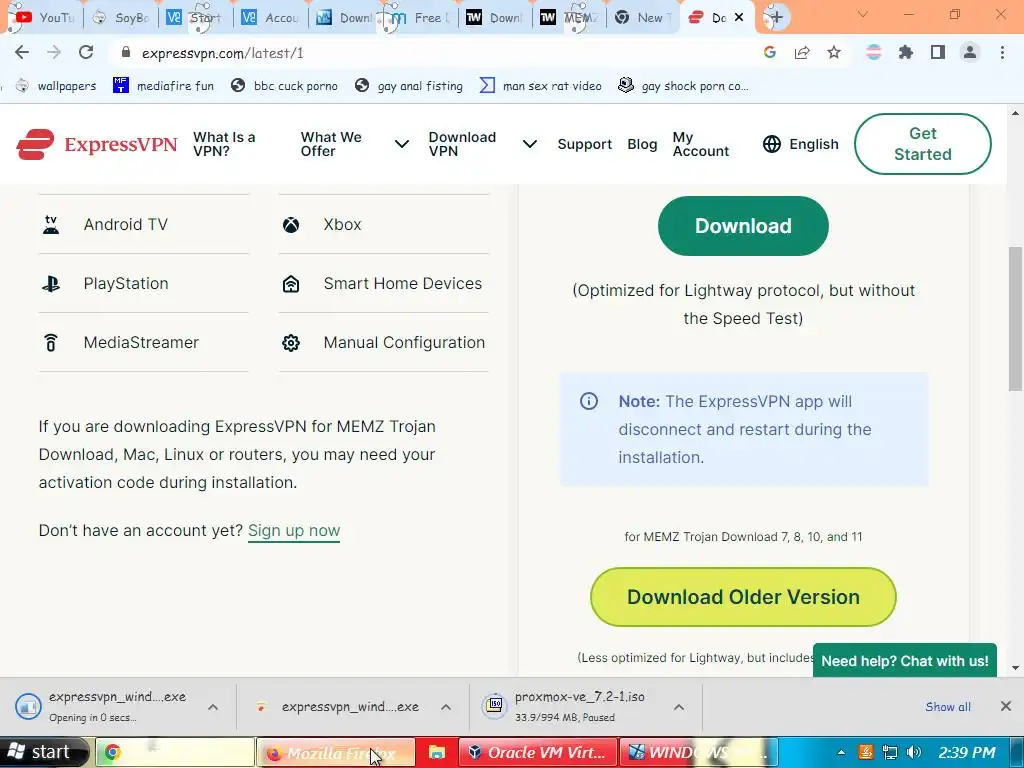1024x768 pixels.
Task: Switch to Mozilla Firefox taskbar window
Action: coord(336,753)
